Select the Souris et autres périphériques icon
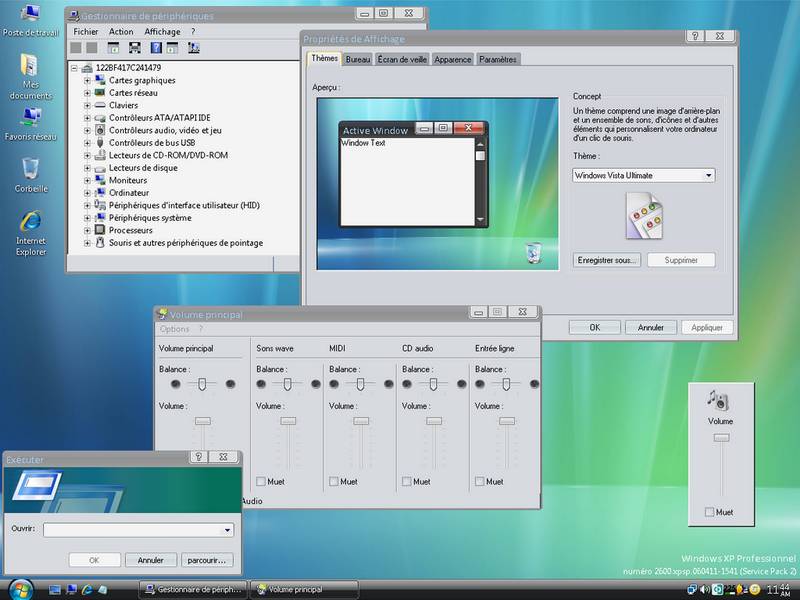Screen dimensions: 800x600 (x=100, y=243)
